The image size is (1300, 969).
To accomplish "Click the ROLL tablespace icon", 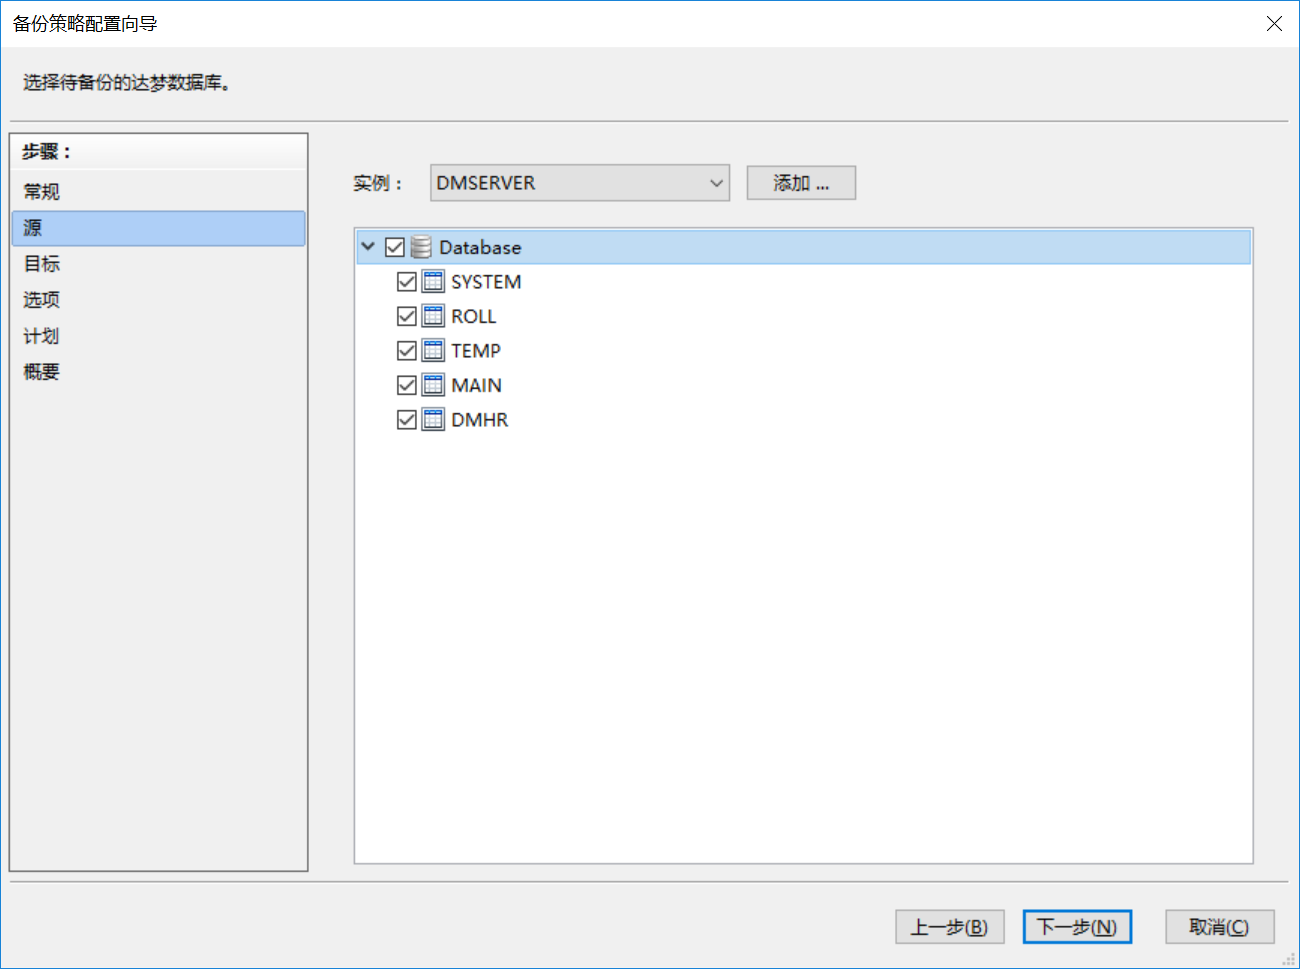I will 433,317.
